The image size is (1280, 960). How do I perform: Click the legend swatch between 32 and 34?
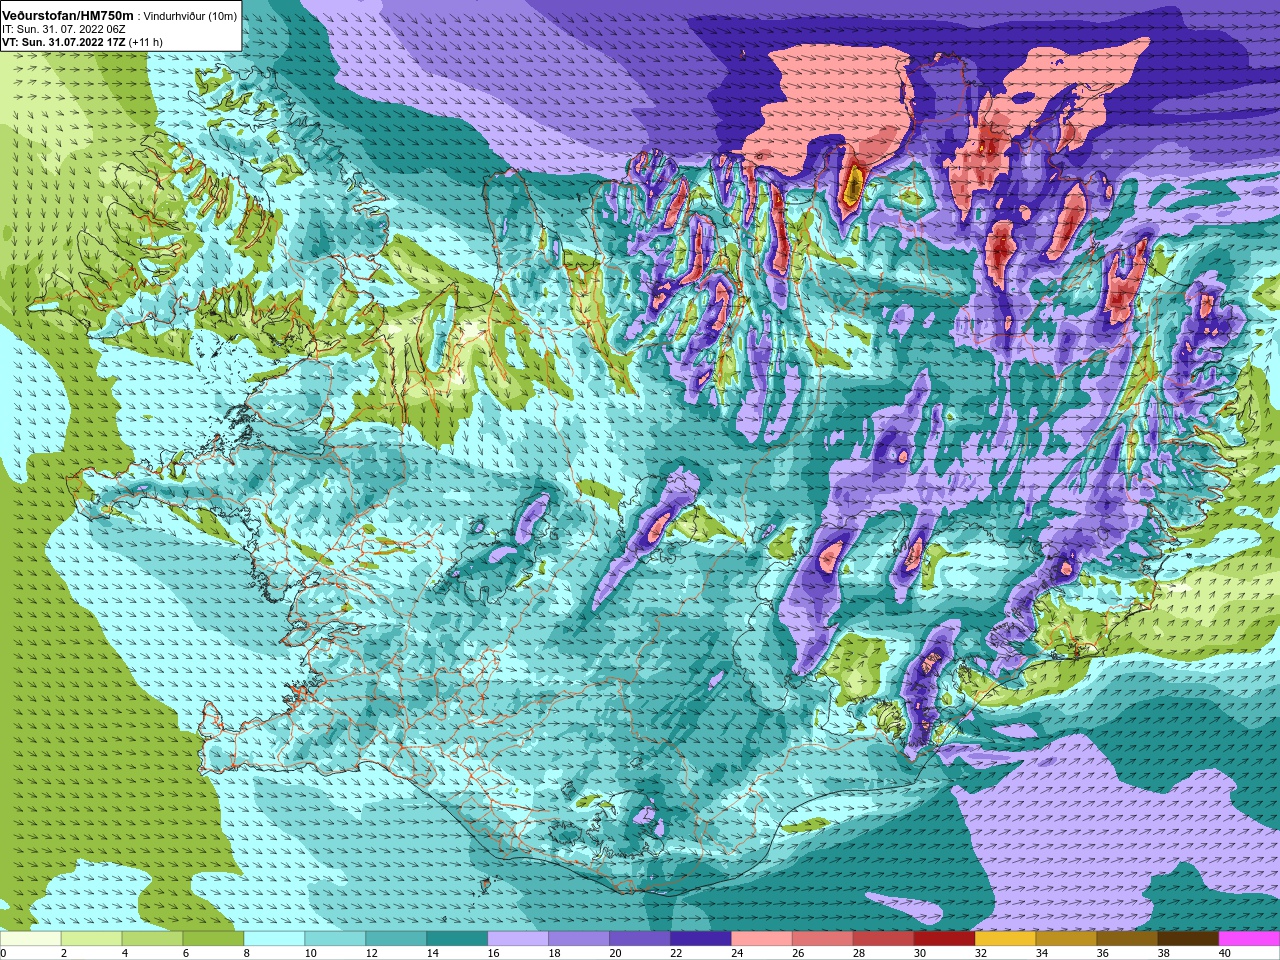point(1007,939)
